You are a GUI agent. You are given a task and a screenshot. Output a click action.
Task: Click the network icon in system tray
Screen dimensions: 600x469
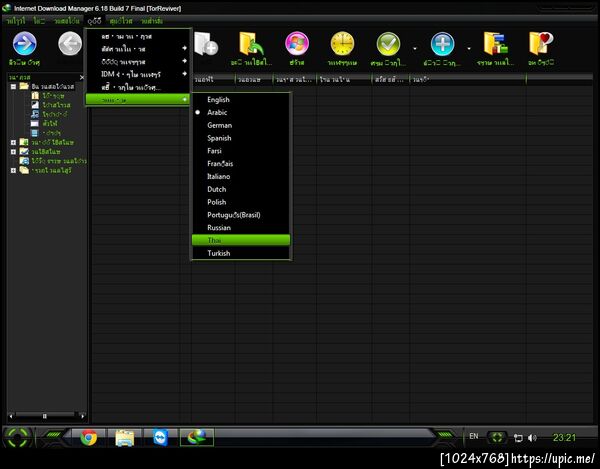[x=518, y=438]
